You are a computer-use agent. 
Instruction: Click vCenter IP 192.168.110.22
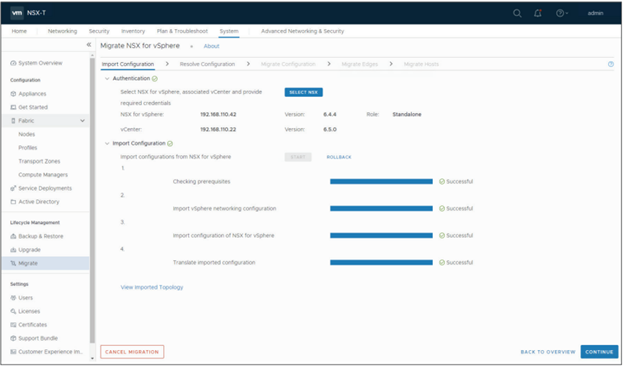(x=218, y=130)
